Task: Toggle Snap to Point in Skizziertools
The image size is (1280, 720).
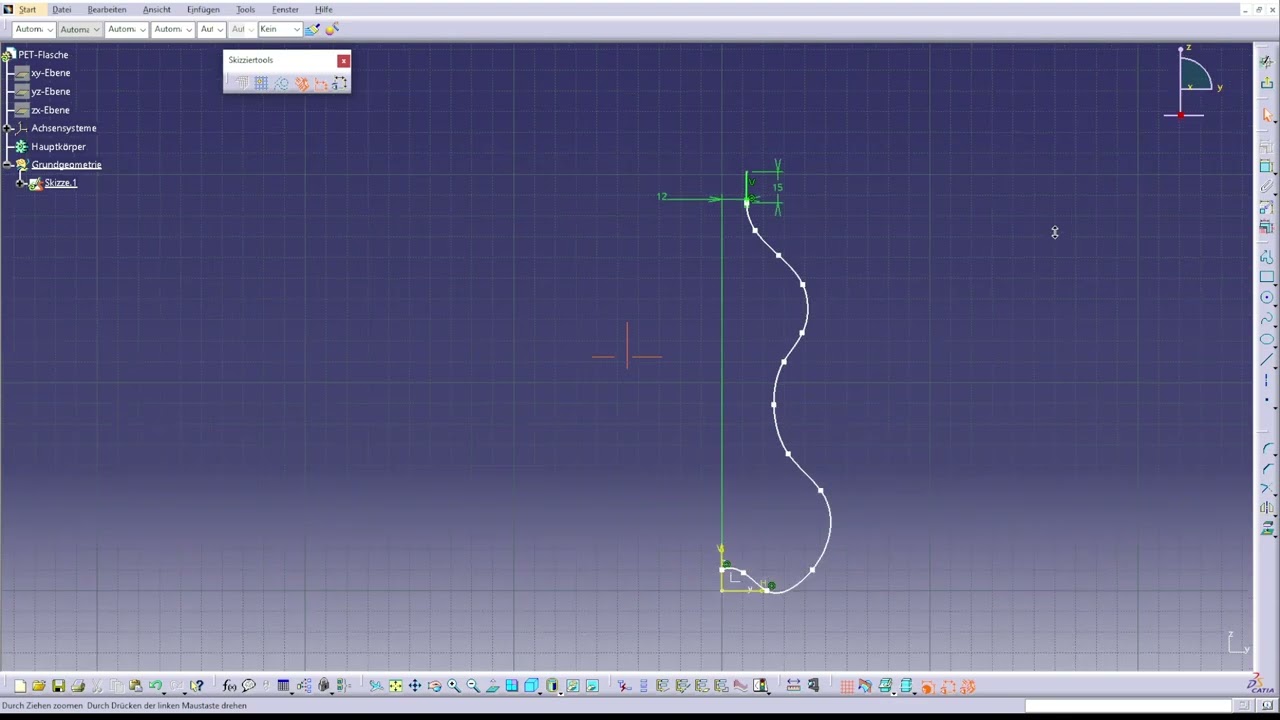Action: click(x=261, y=83)
